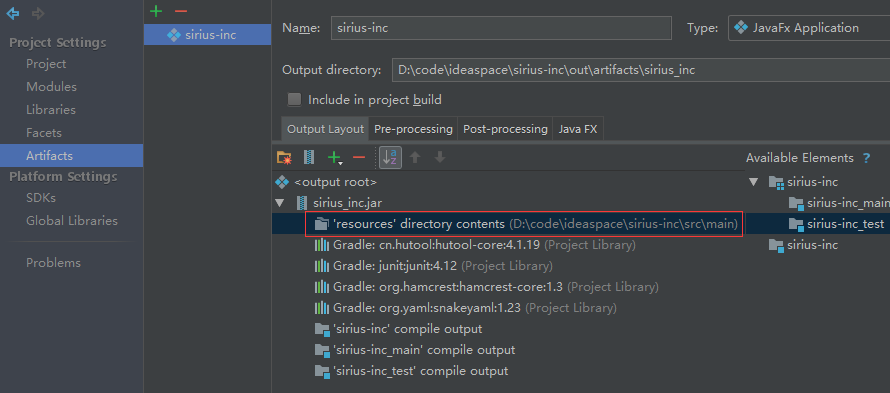Click 'sirius-inc_main' compile output folder icon
The width and height of the screenshot is (890, 393).
[x=322, y=350]
